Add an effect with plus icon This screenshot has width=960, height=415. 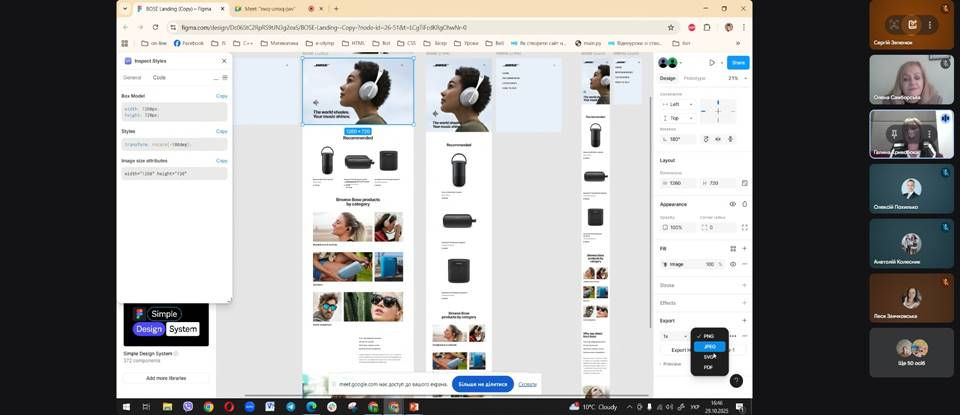pyautogui.click(x=744, y=303)
